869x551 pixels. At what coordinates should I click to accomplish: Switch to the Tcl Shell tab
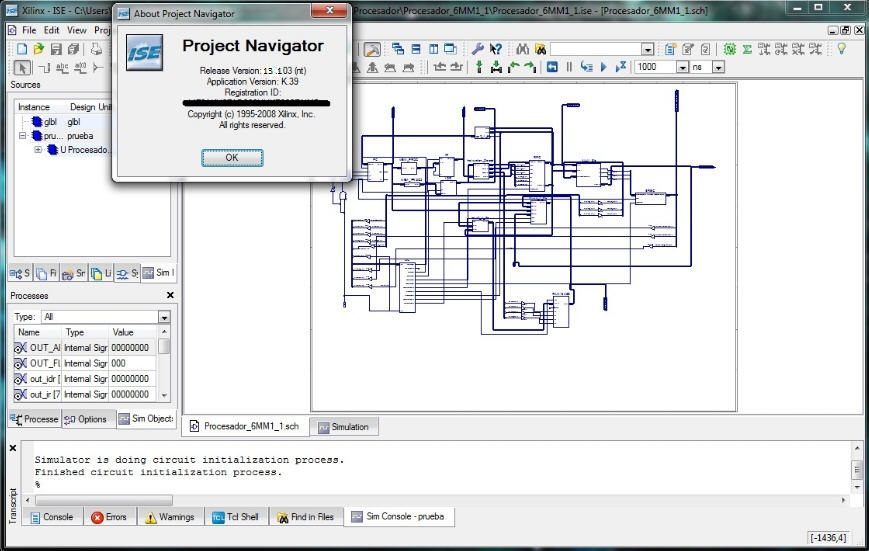(235, 517)
